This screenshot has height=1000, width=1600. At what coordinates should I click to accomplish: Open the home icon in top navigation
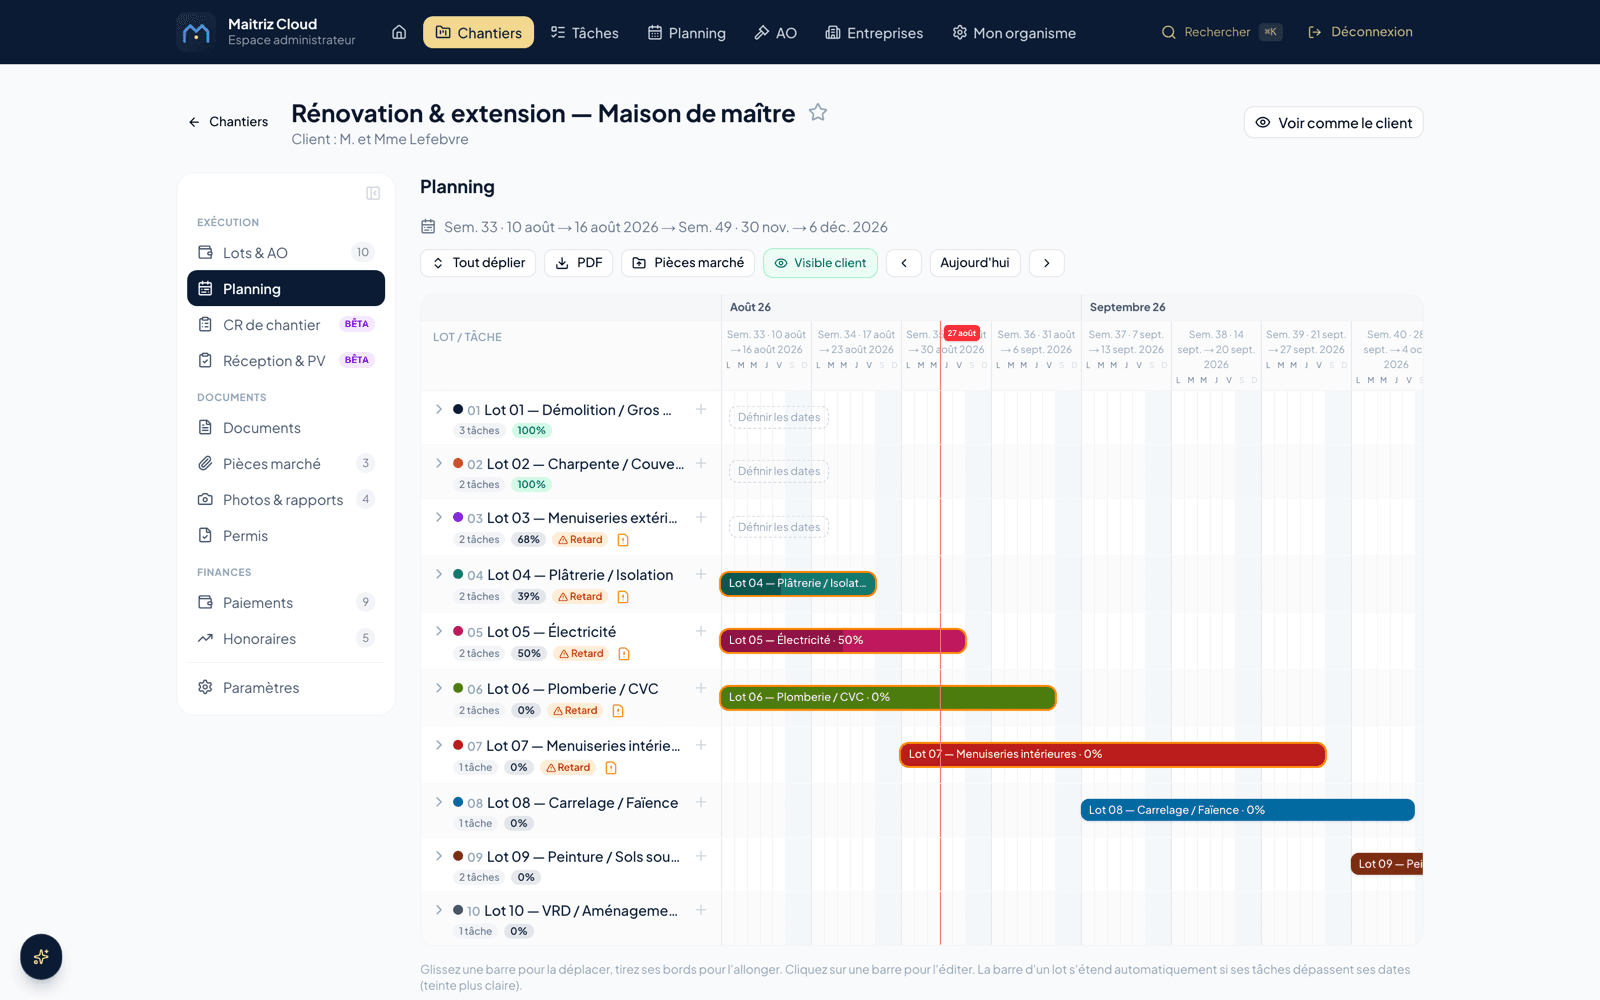coord(399,32)
